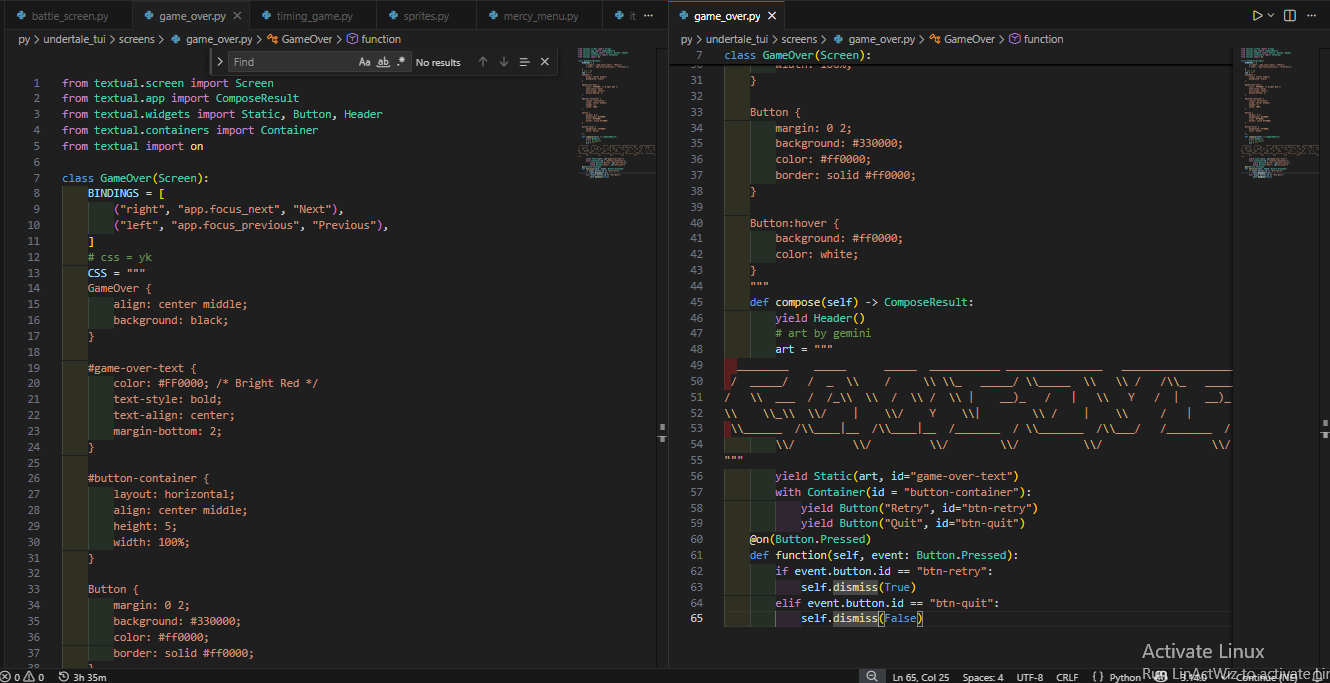Open the Spaces: 4 indentation setting
1330x683 pixels.
pyautogui.click(x=983, y=677)
